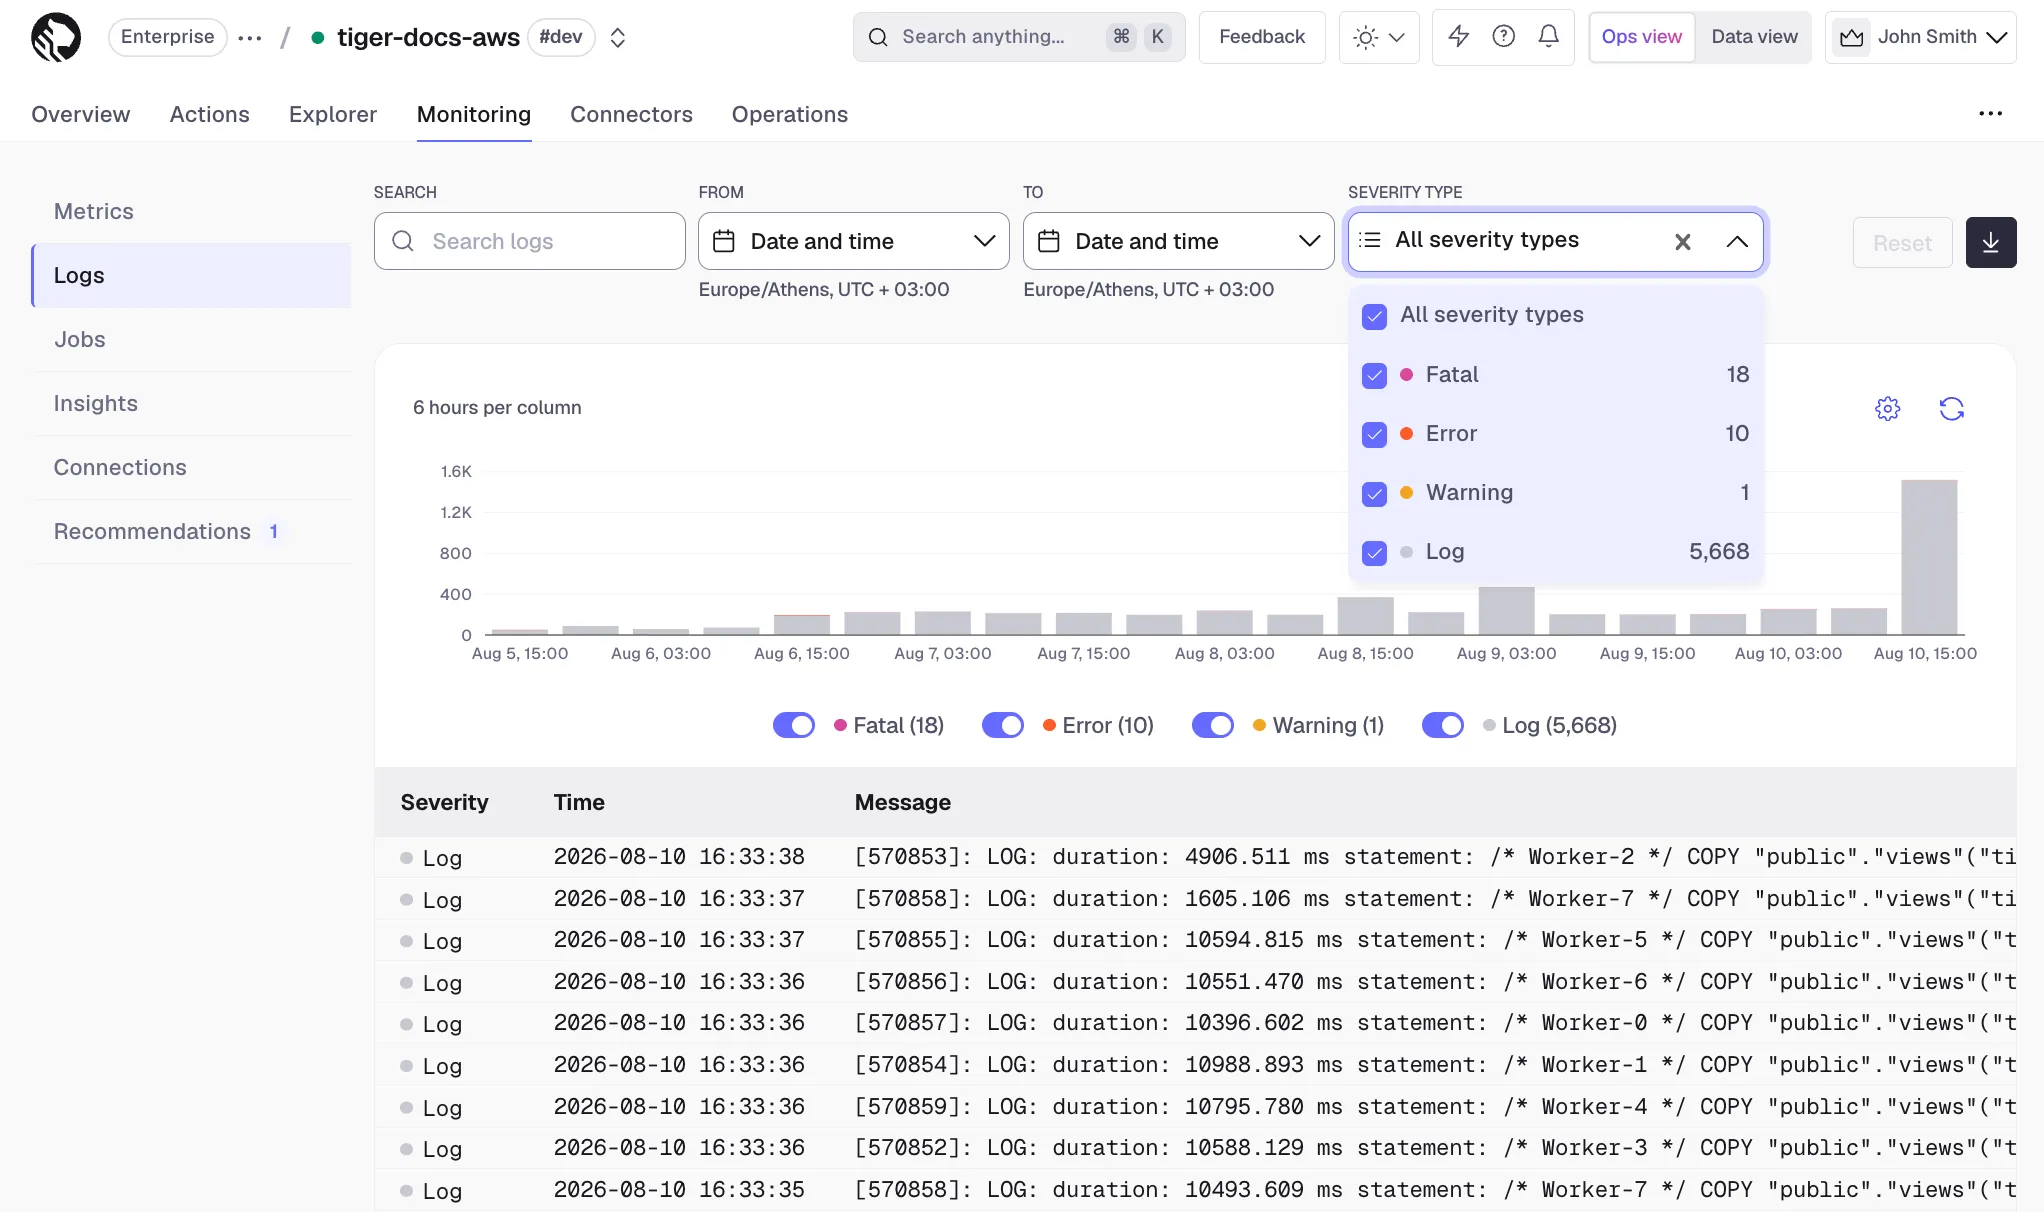The height and width of the screenshot is (1212, 2044).
Task: Click the crown icon beside John Smith
Action: coord(1852,38)
